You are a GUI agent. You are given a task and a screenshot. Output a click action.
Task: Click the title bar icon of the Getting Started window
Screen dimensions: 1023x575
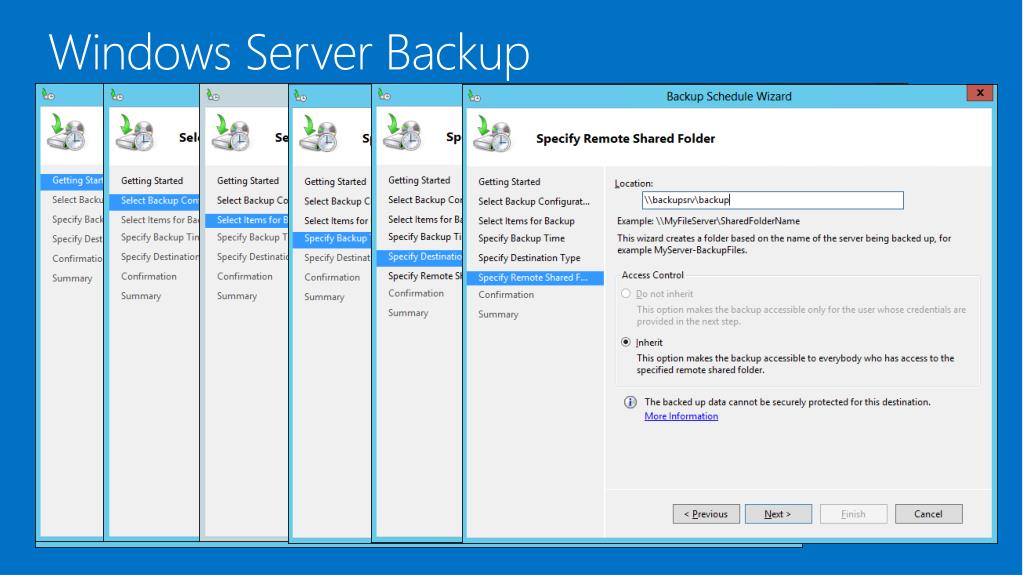[x=48, y=95]
